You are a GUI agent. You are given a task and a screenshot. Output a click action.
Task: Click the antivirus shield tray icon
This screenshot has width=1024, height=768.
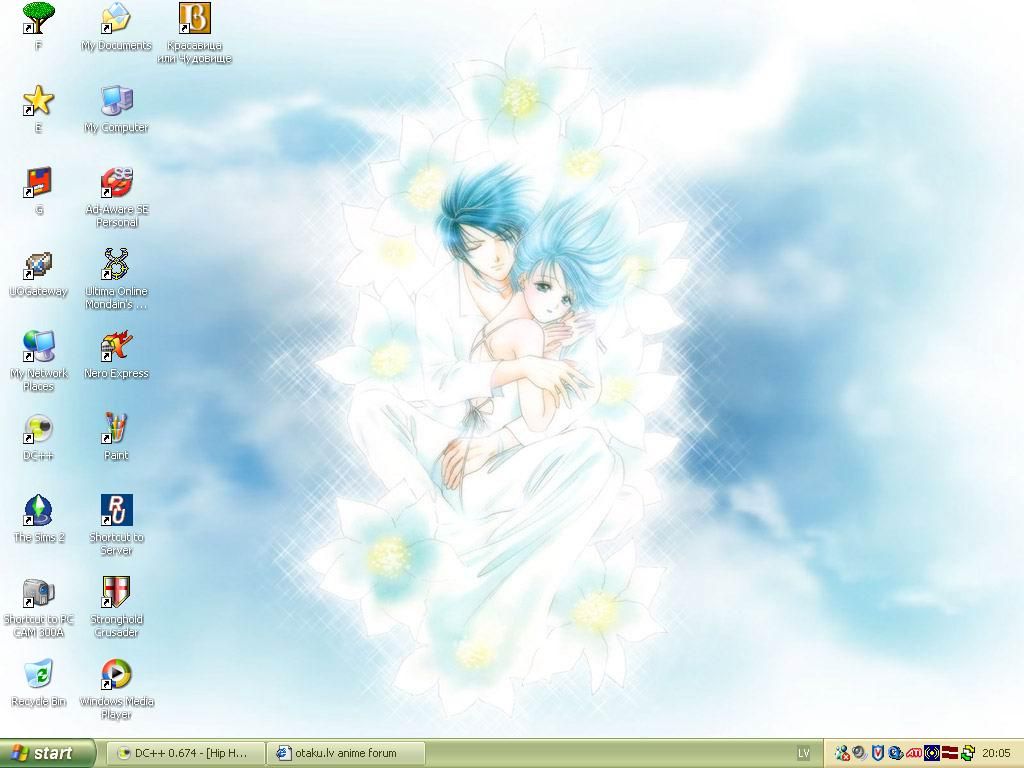pos(878,754)
